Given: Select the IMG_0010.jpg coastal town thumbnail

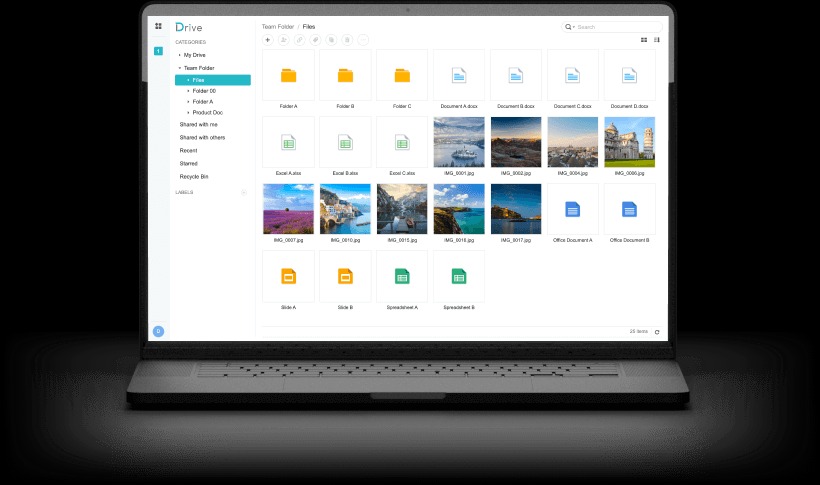Looking at the screenshot, I should (345, 209).
